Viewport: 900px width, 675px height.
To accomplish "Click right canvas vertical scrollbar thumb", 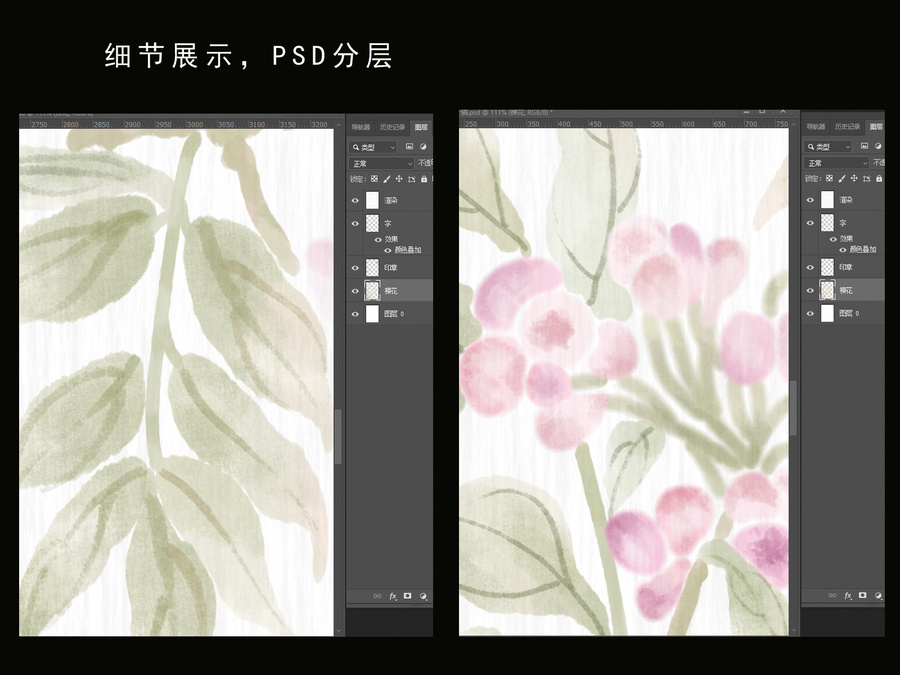I will pos(794,407).
